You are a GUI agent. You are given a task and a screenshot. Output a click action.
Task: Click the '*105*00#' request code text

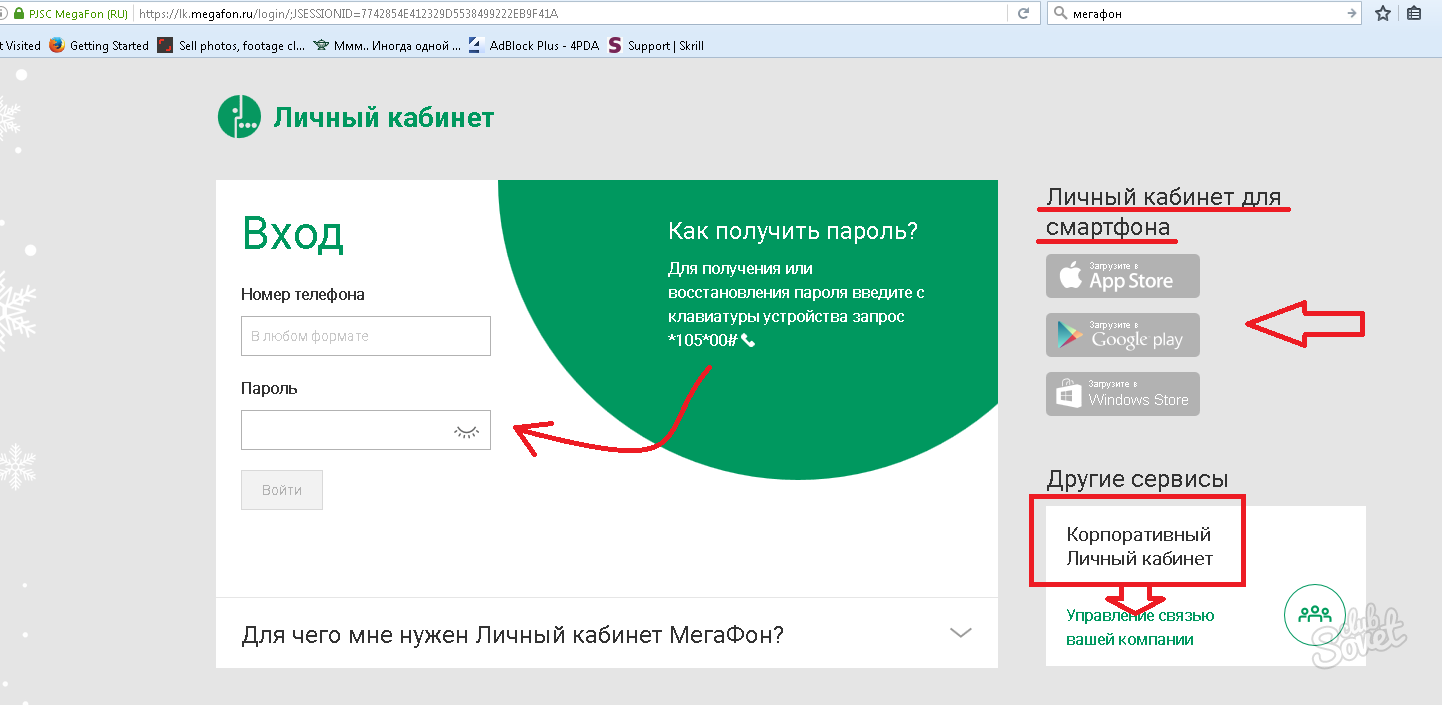coord(703,341)
